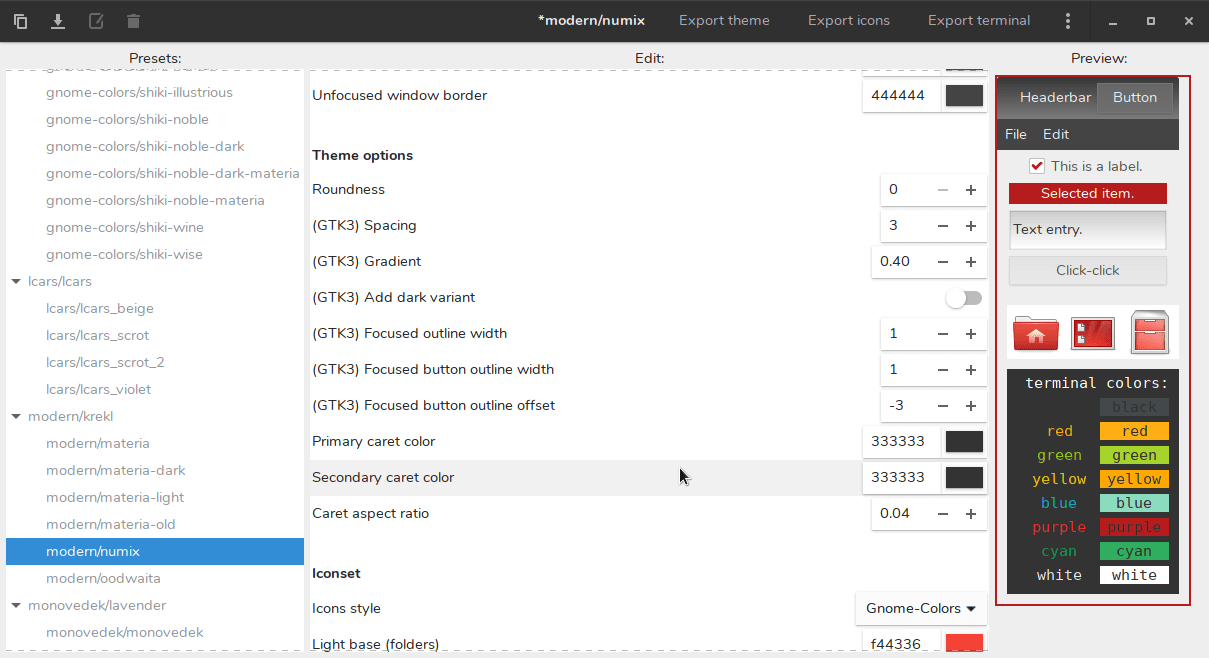Toggle the 'This is a label' checkbox
This screenshot has height=658, width=1209.
tap(1037, 166)
